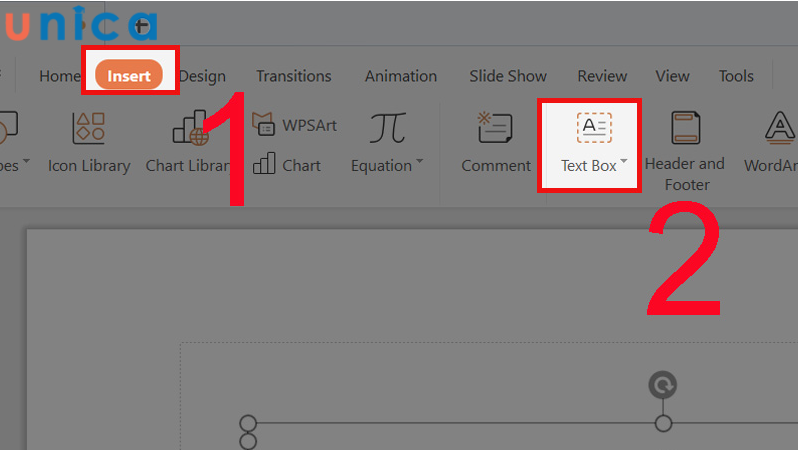Open the Chart Library icon
This screenshot has width=800, height=450.
pyautogui.click(x=190, y=128)
